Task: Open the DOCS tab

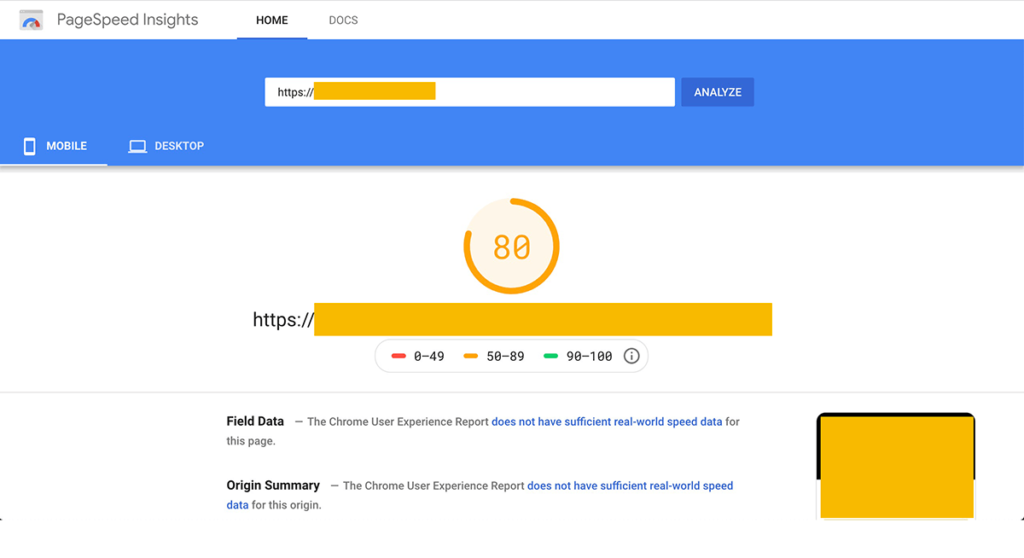Action: [343, 20]
